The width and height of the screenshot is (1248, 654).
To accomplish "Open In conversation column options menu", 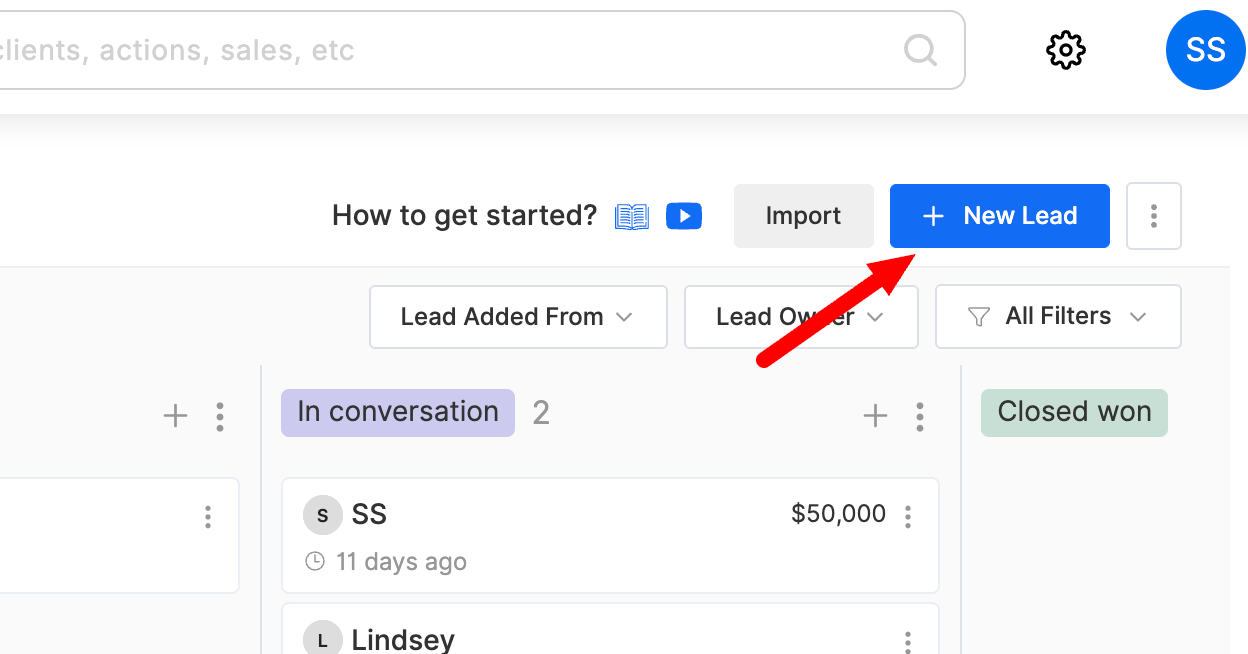I will (920, 416).
